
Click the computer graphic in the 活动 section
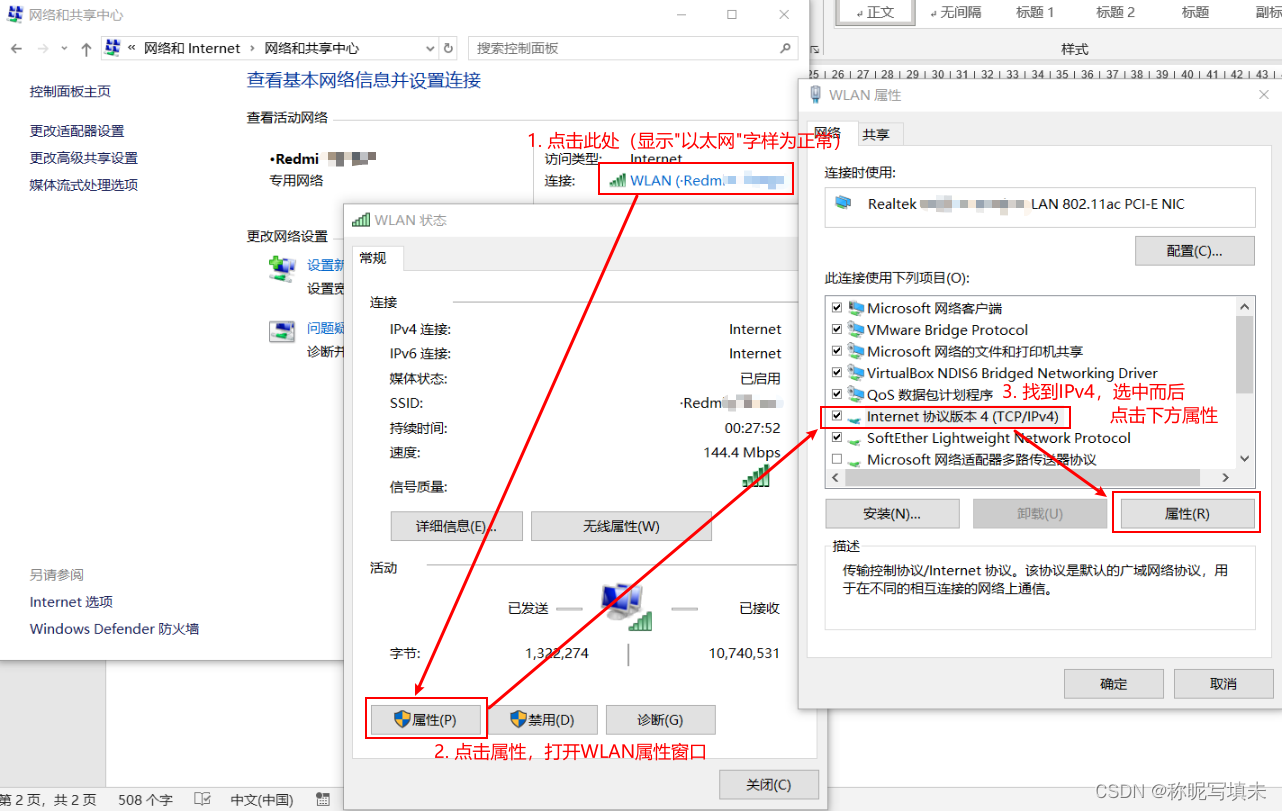tap(622, 602)
